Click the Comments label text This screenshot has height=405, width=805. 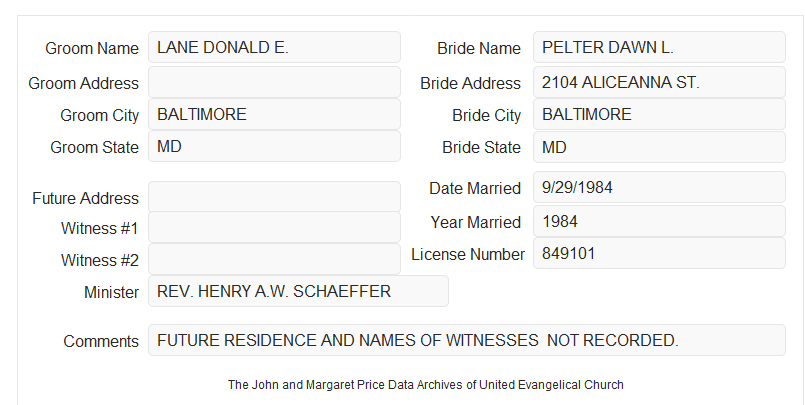point(101,341)
